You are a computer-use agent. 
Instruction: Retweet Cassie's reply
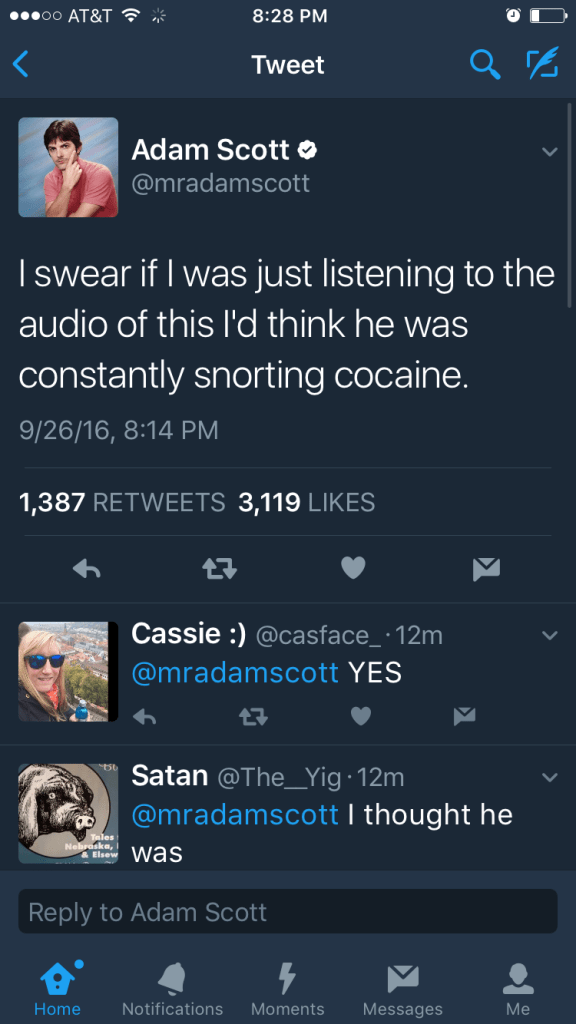point(249,717)
